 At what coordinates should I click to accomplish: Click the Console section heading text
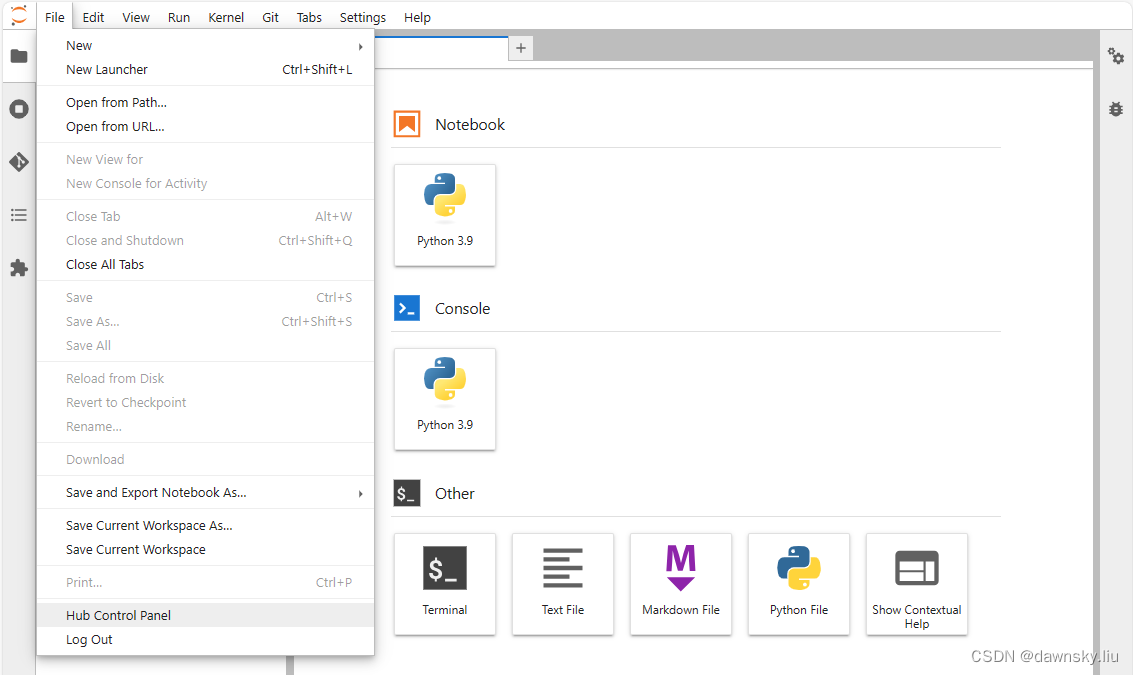click(x=462, y=309)
